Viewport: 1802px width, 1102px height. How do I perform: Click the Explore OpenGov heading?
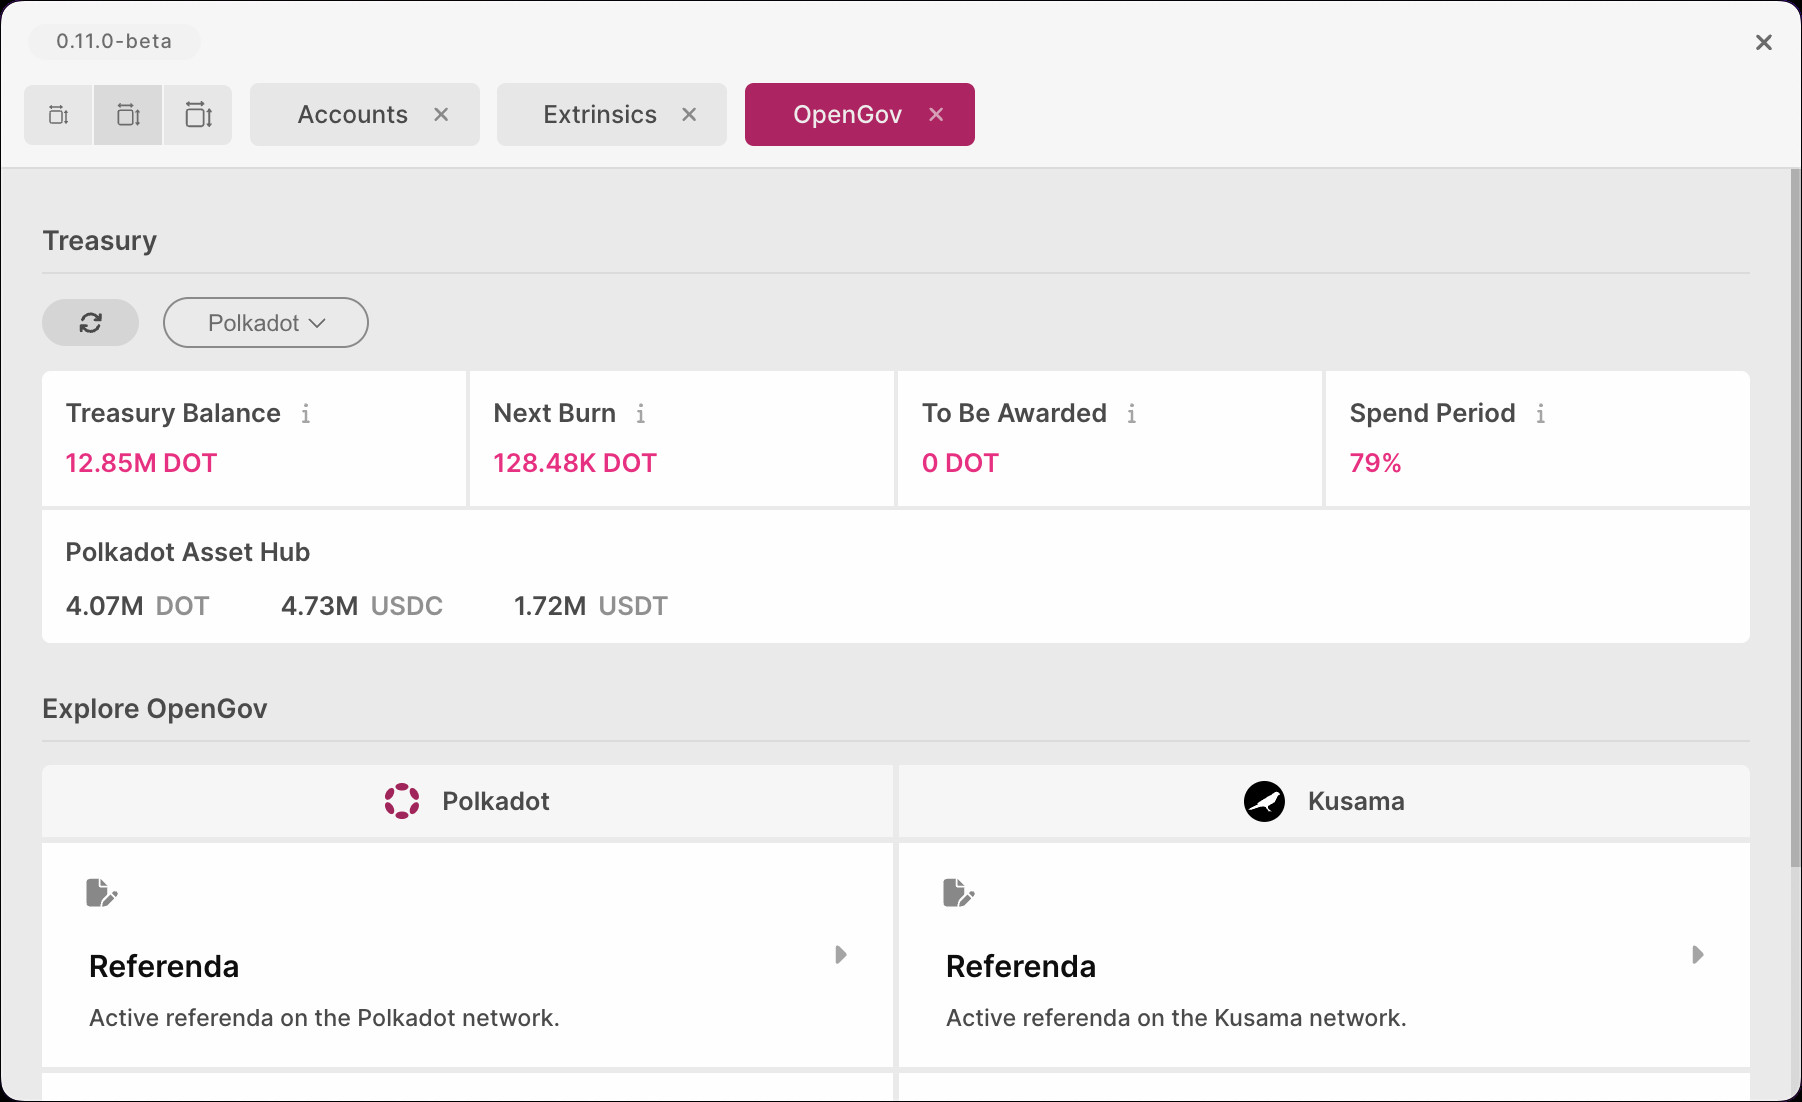tap(155, 709)
